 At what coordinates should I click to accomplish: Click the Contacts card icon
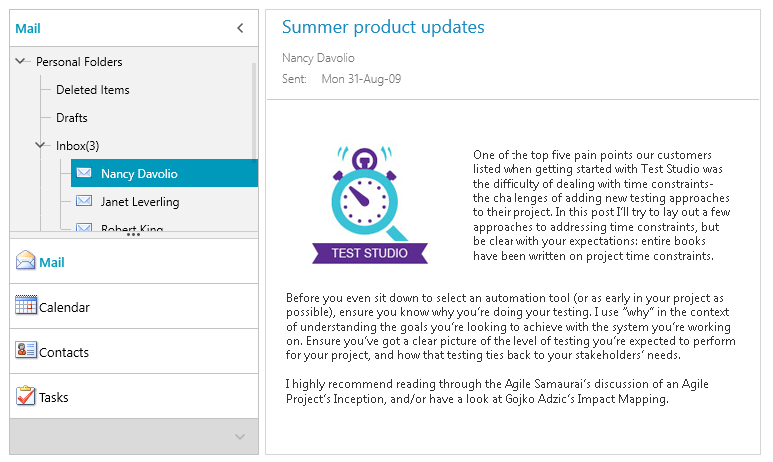coord(26,351)
